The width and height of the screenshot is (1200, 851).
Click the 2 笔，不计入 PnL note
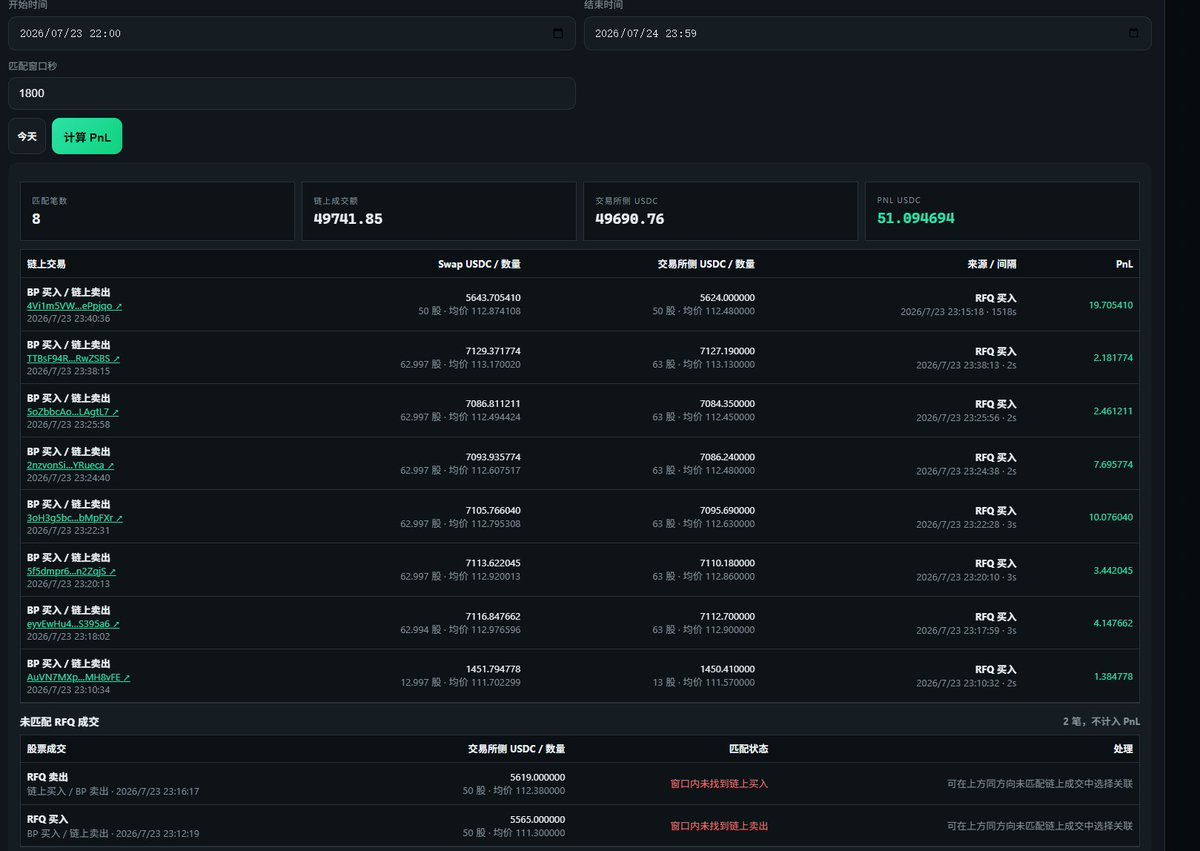(x=1101, y=721)
